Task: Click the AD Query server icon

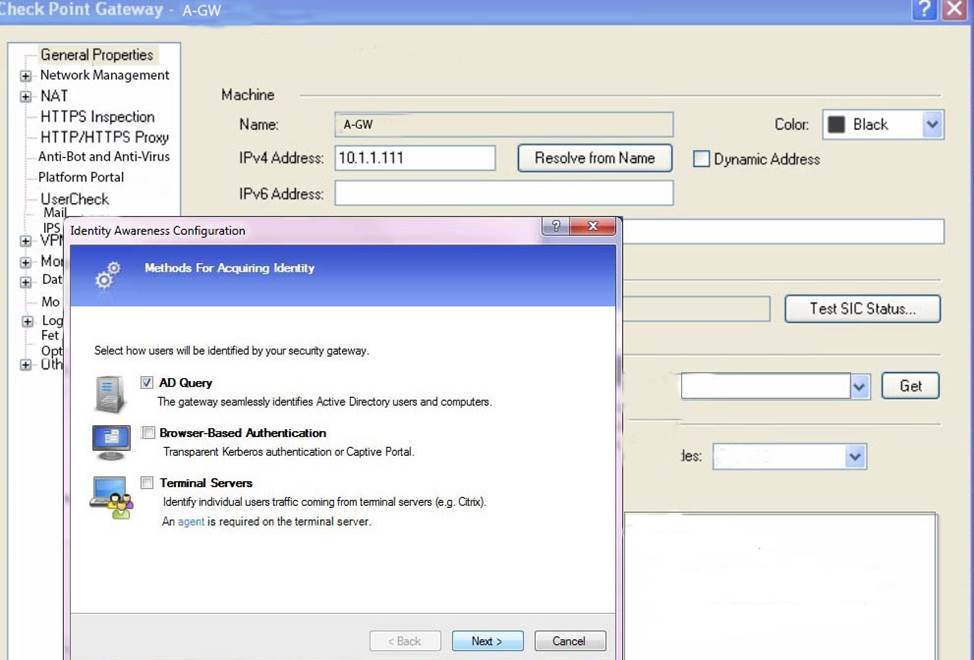Action: [110, 393]
